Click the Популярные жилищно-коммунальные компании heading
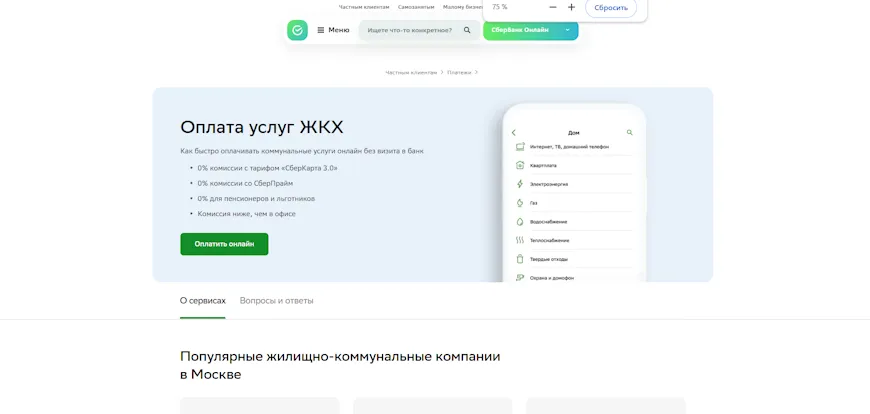This screenshot has height=414, width=870. pos(340,365)
